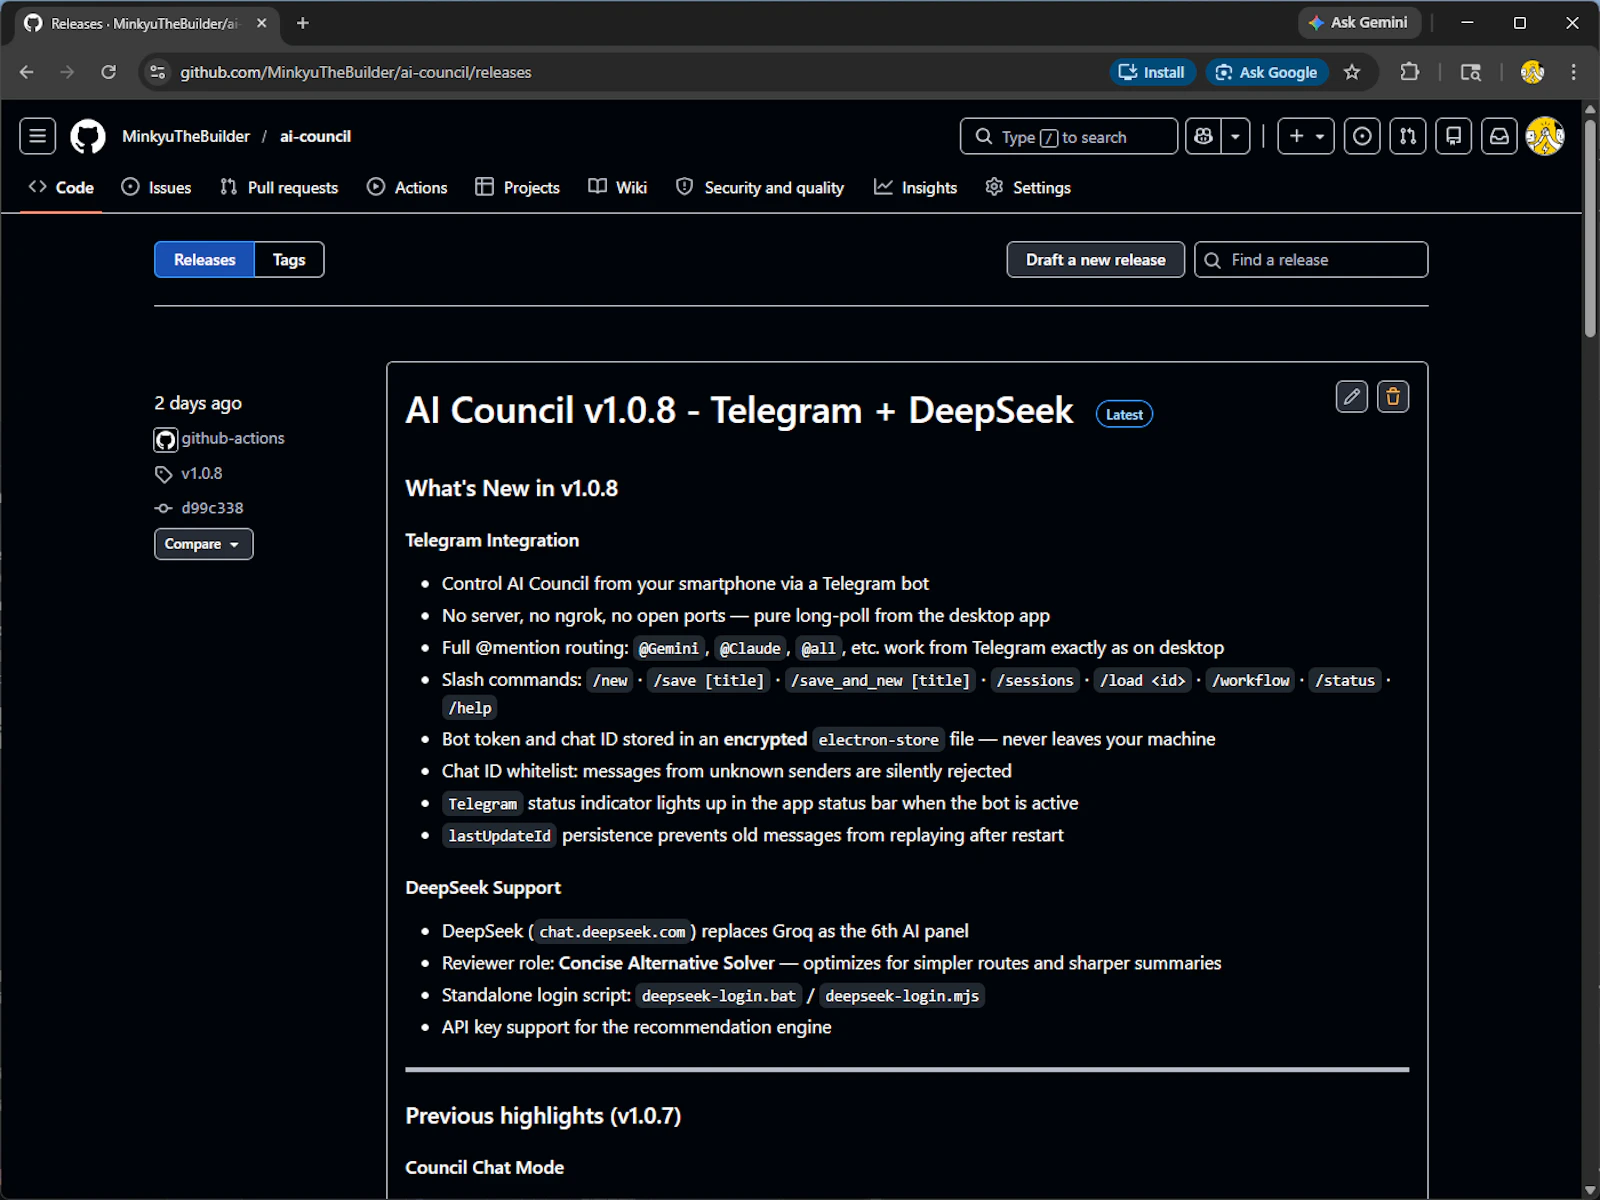The image size is (1600, 1200).
Task: Open commit d99c338 link
Action: pyautogui.click(x=212, y=508)
